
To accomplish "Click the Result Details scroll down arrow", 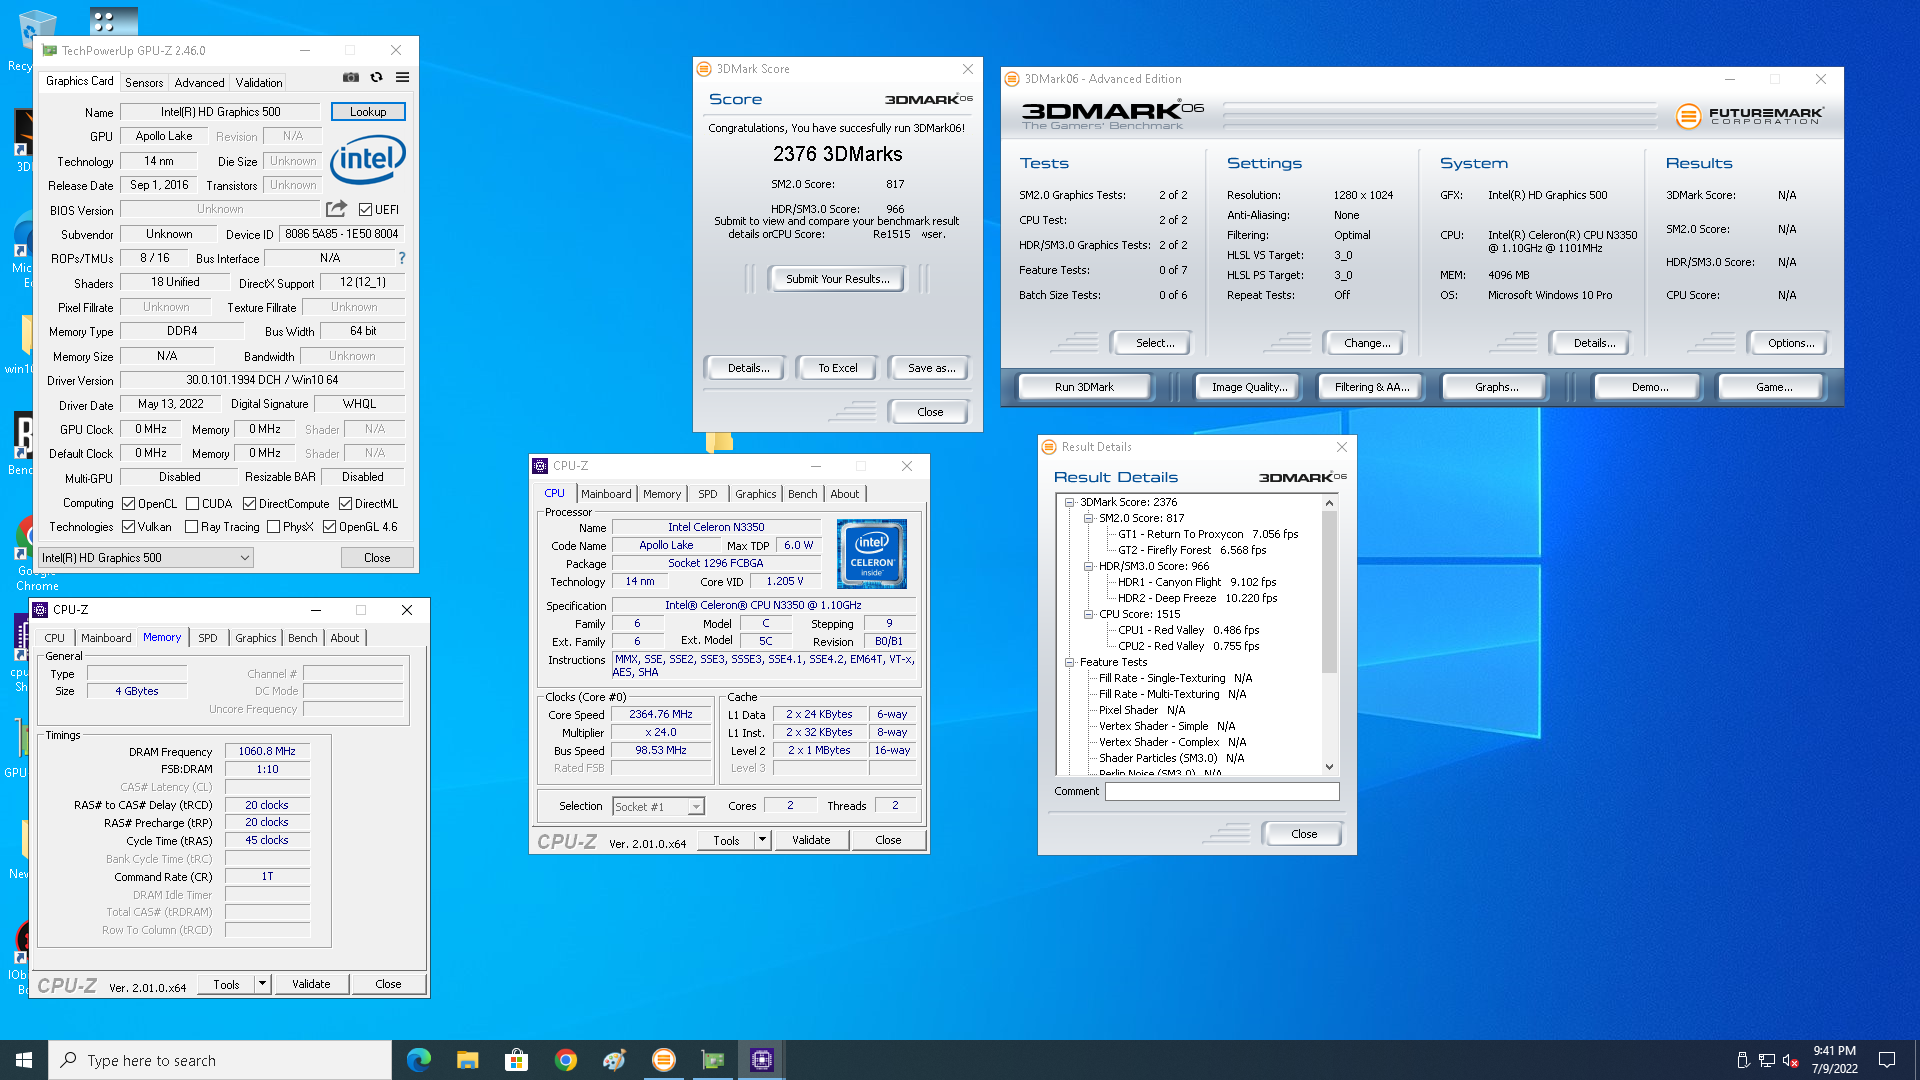I will [x=1329, y=767].
